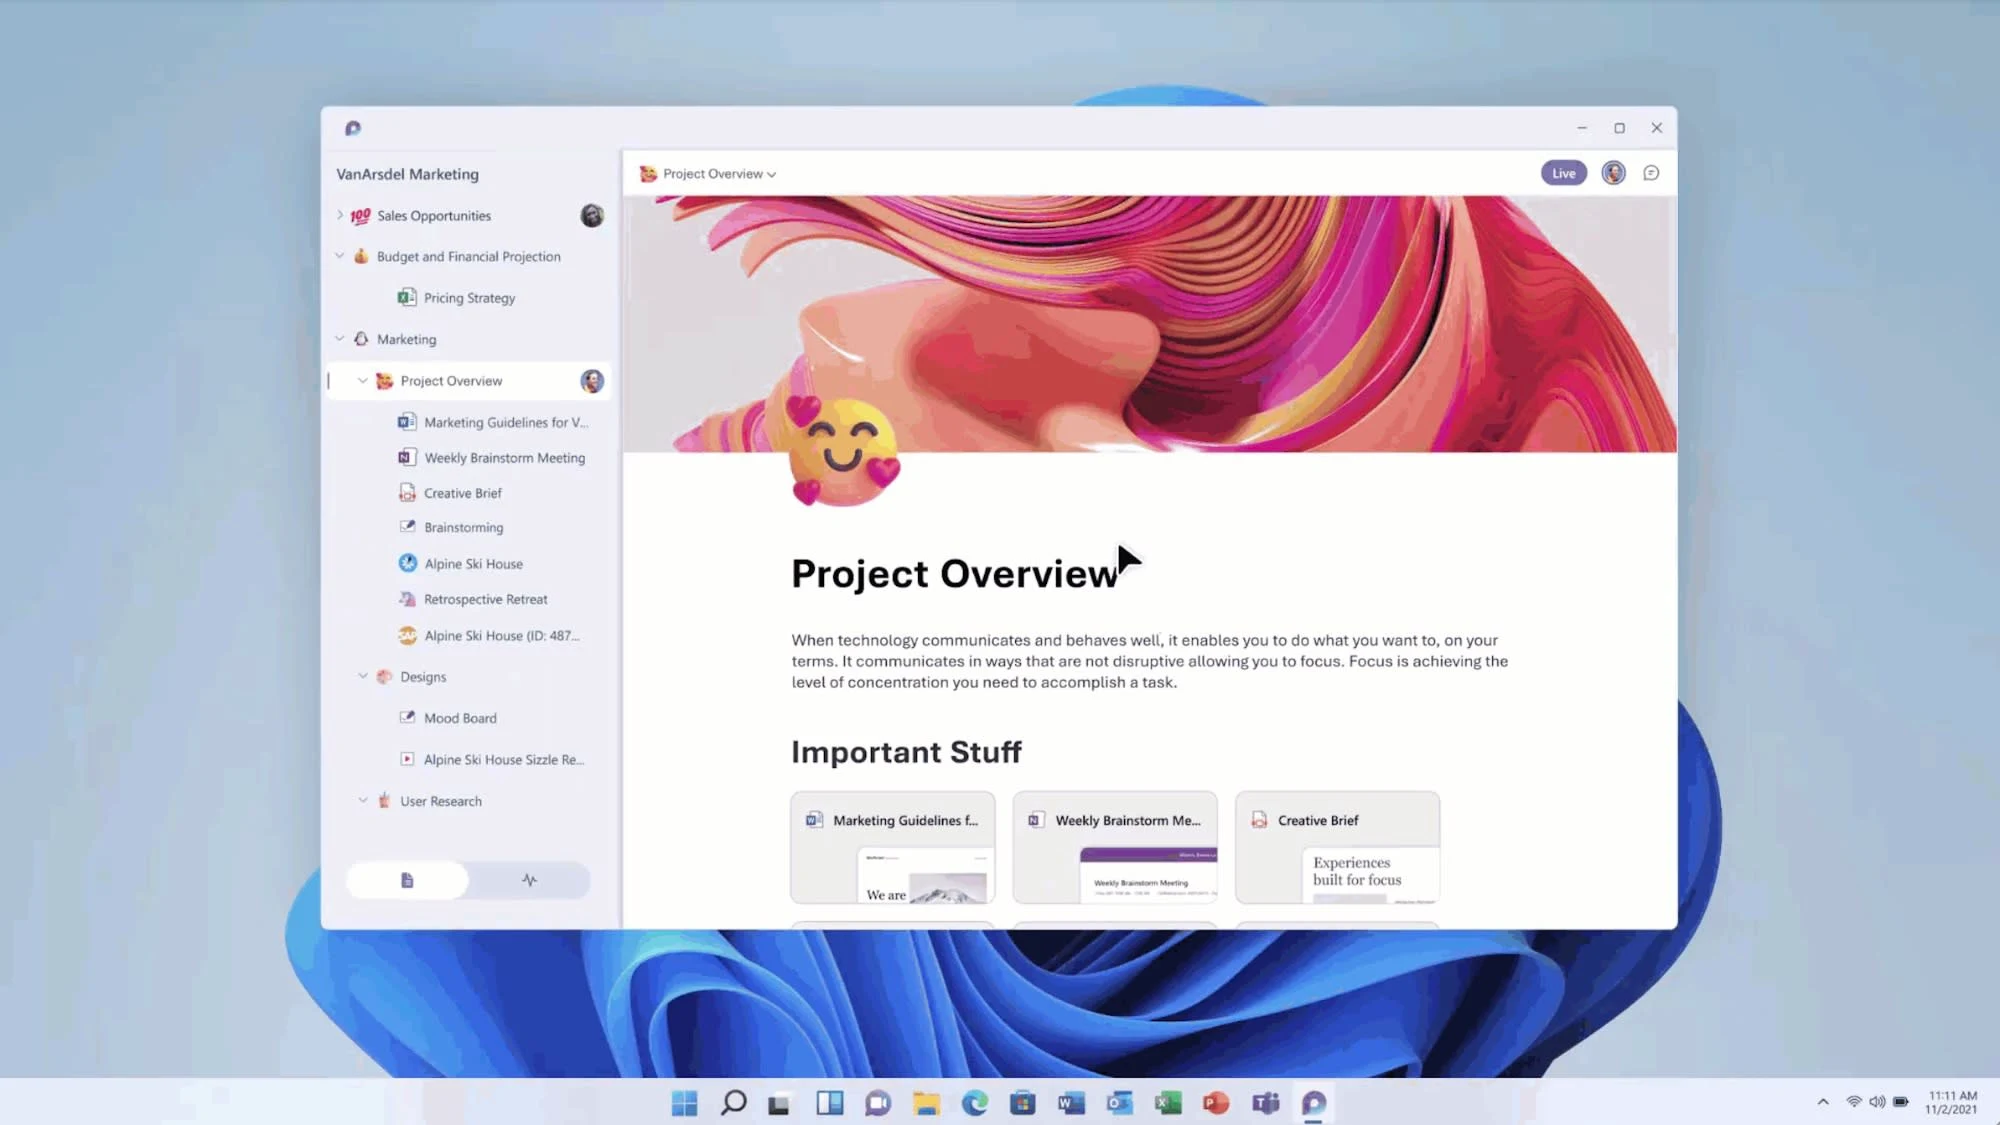This screenshot has width=2000, height=1125.
Task: Collapse the Marketing section
Action: [x=339, y=338]
